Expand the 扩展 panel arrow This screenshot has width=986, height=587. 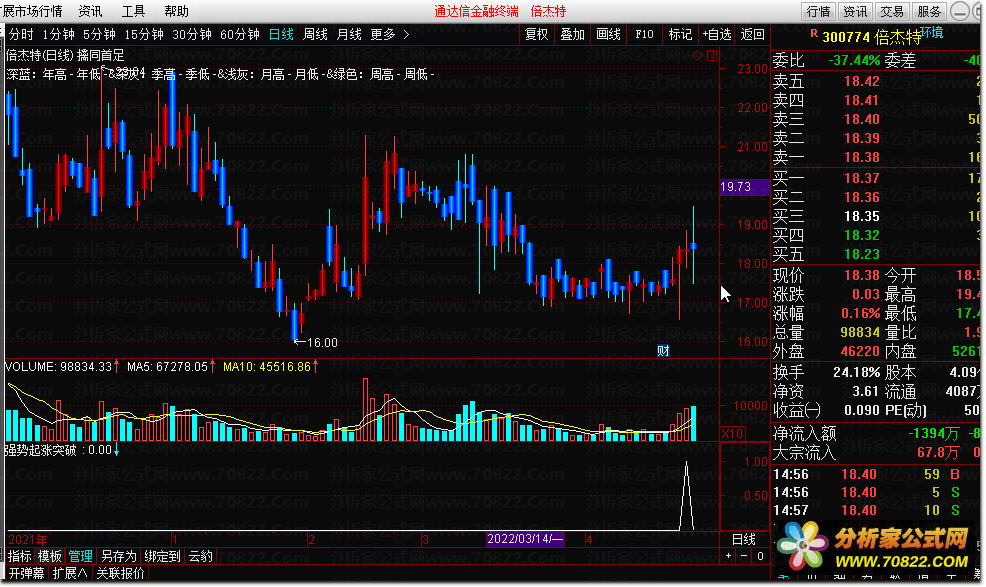pos(70,573)
